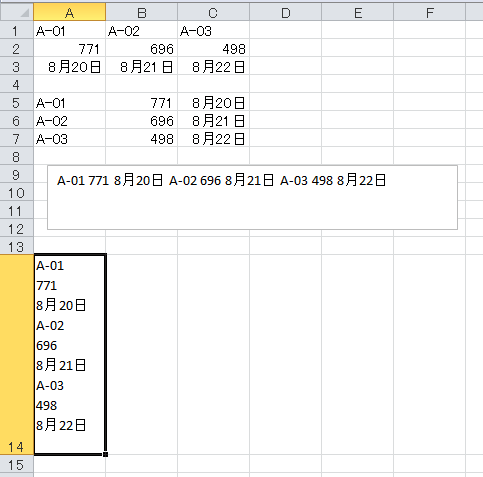Select row 14 header
The width and height of the screenshot is (483, 477).
coord(17,354)
